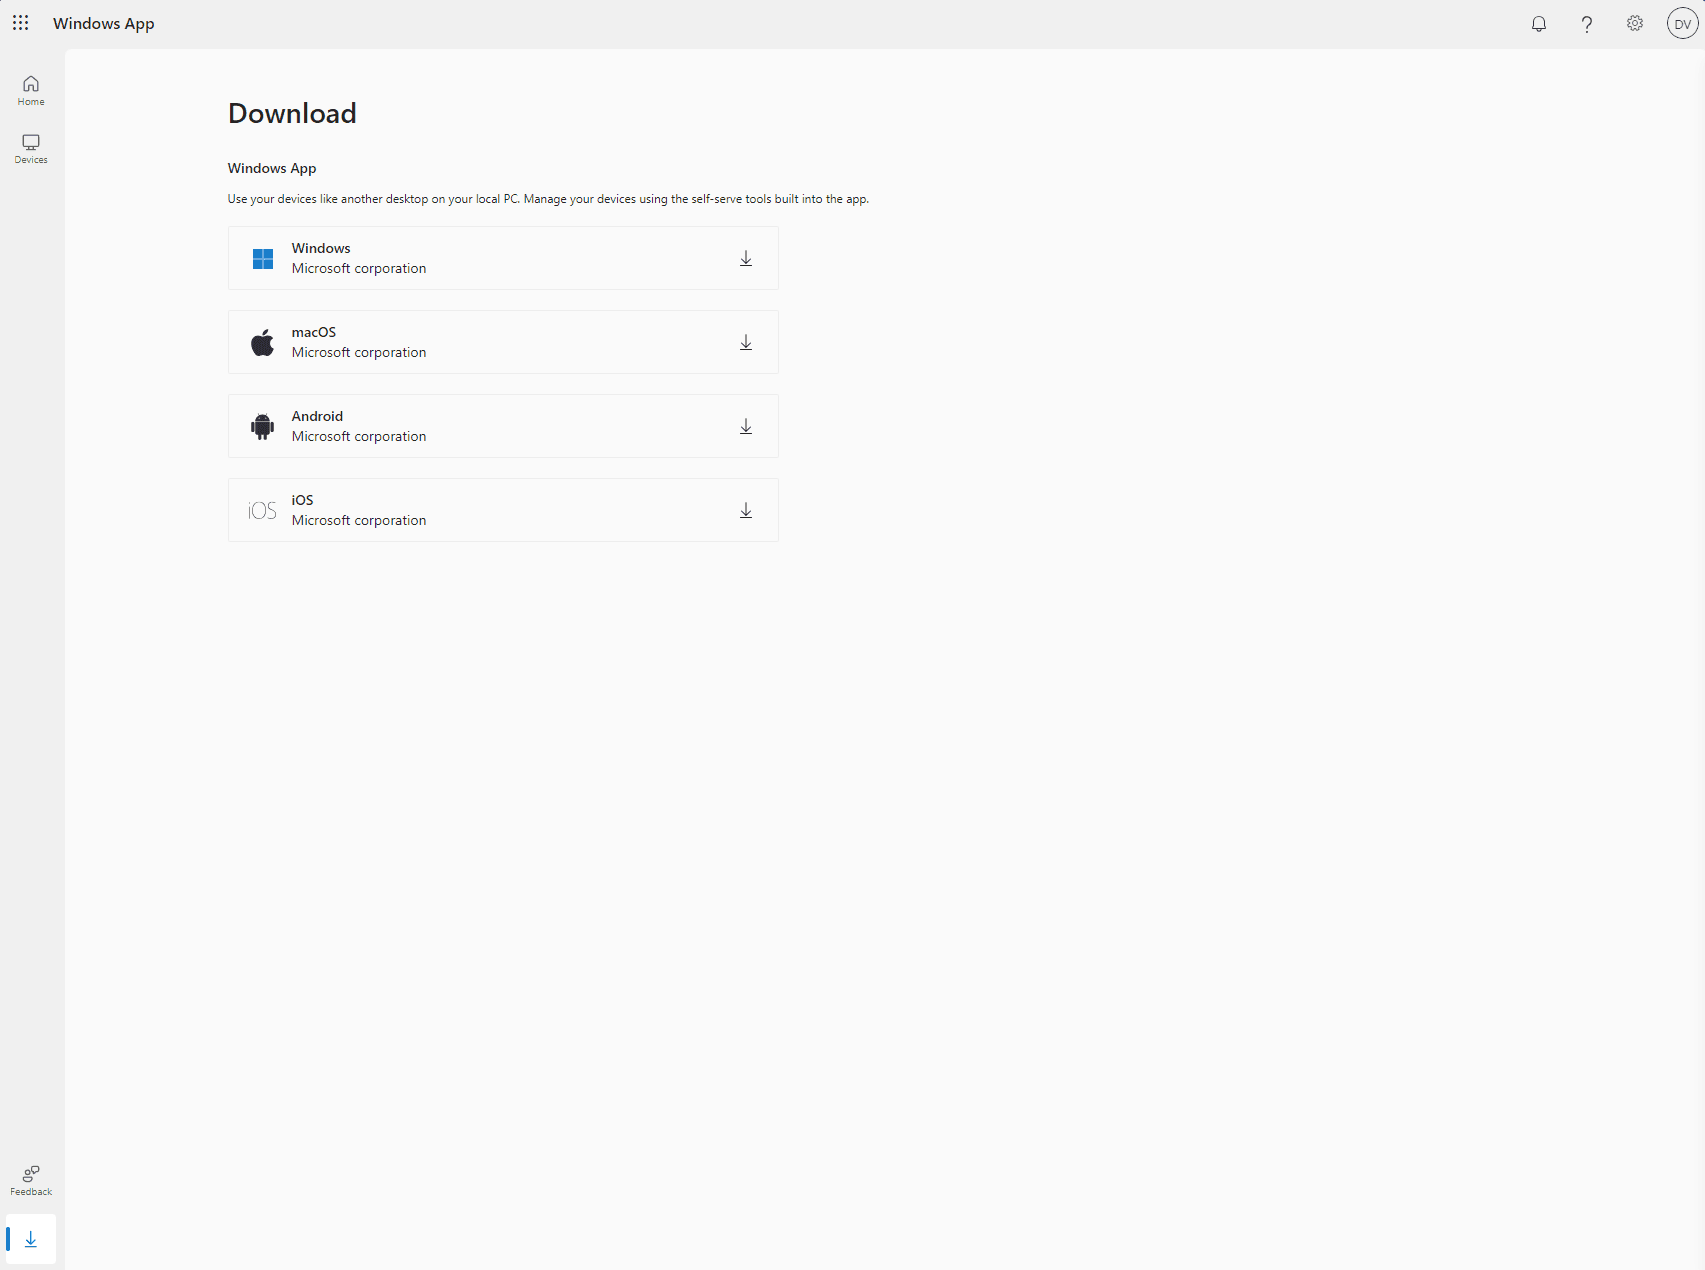The width and height of the screenshot is (1705, 1270).
Task: Download the Windows version of the app
Action: tap(745, 259)
